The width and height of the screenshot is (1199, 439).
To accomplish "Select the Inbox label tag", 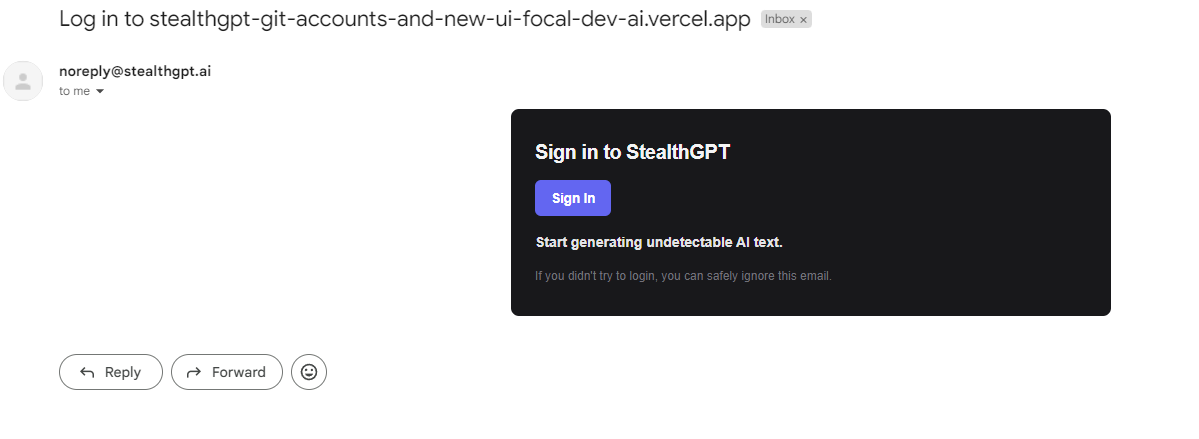I will [779, 20].
